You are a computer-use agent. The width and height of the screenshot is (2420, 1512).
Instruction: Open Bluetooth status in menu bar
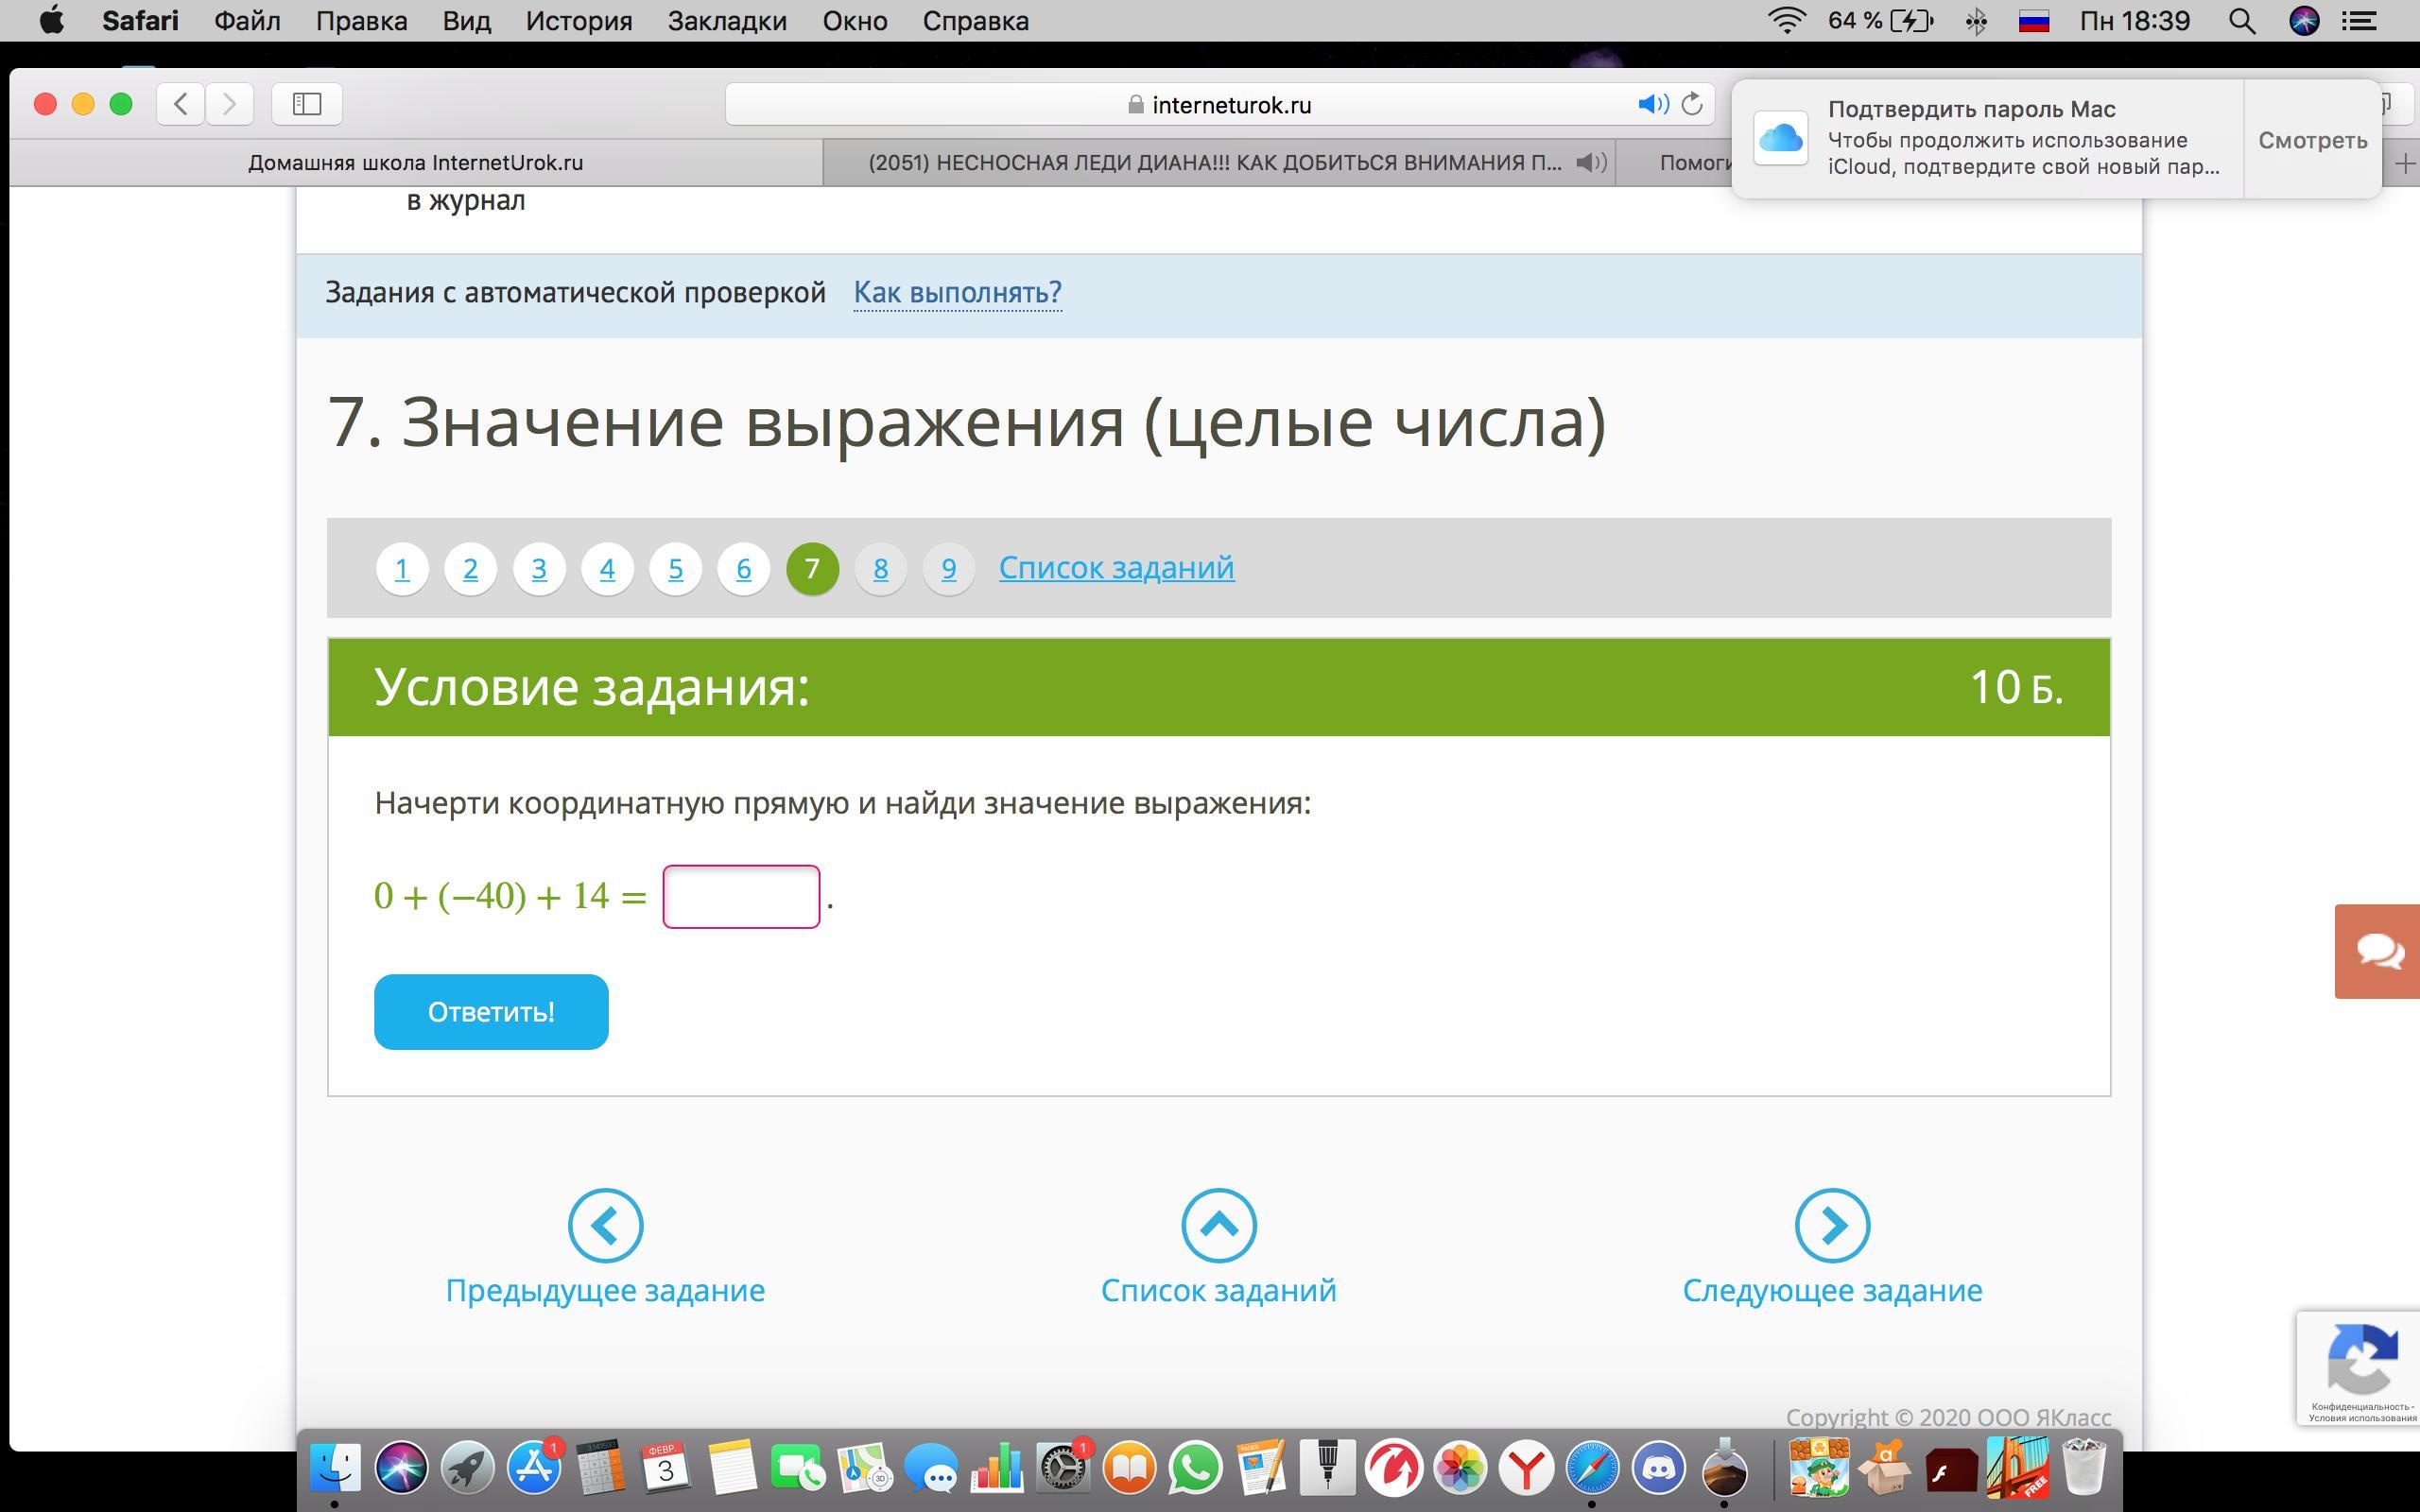tap(1976, 21)
